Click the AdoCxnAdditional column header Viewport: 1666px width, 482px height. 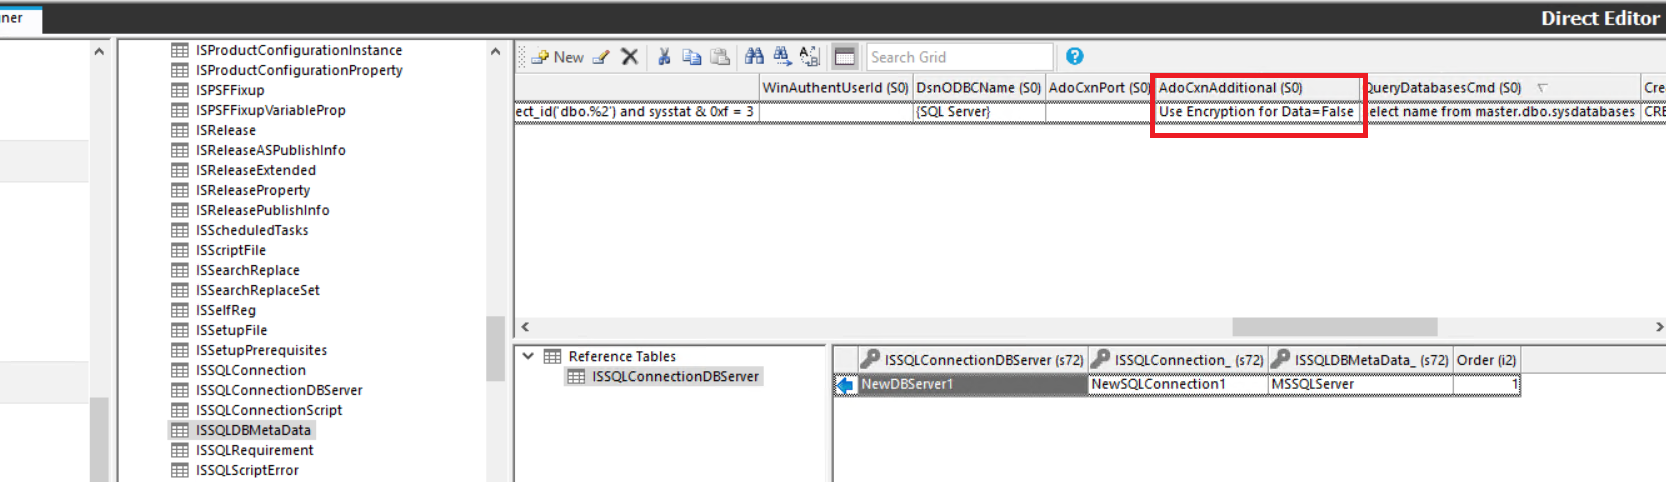[x=1230, y=88]
